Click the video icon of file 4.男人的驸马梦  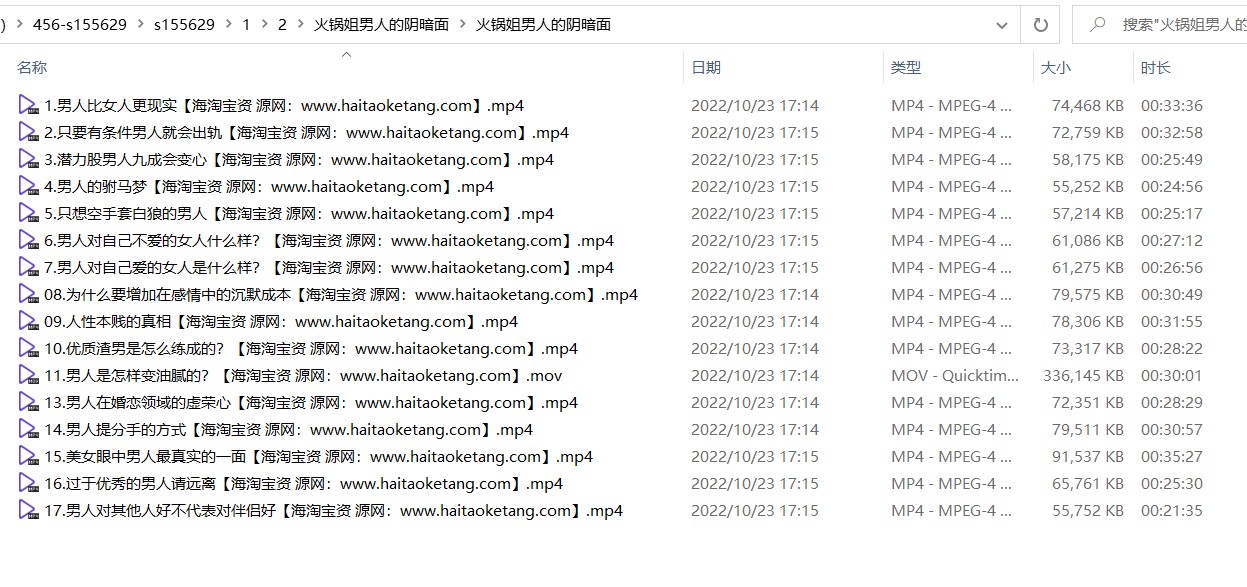[x=28, y=186]
